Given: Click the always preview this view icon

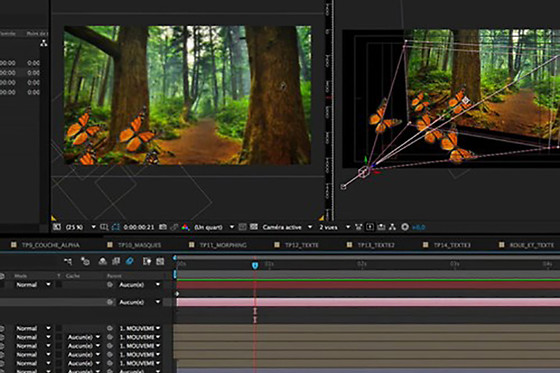Looking at the screenshot, I should [57, 227].
